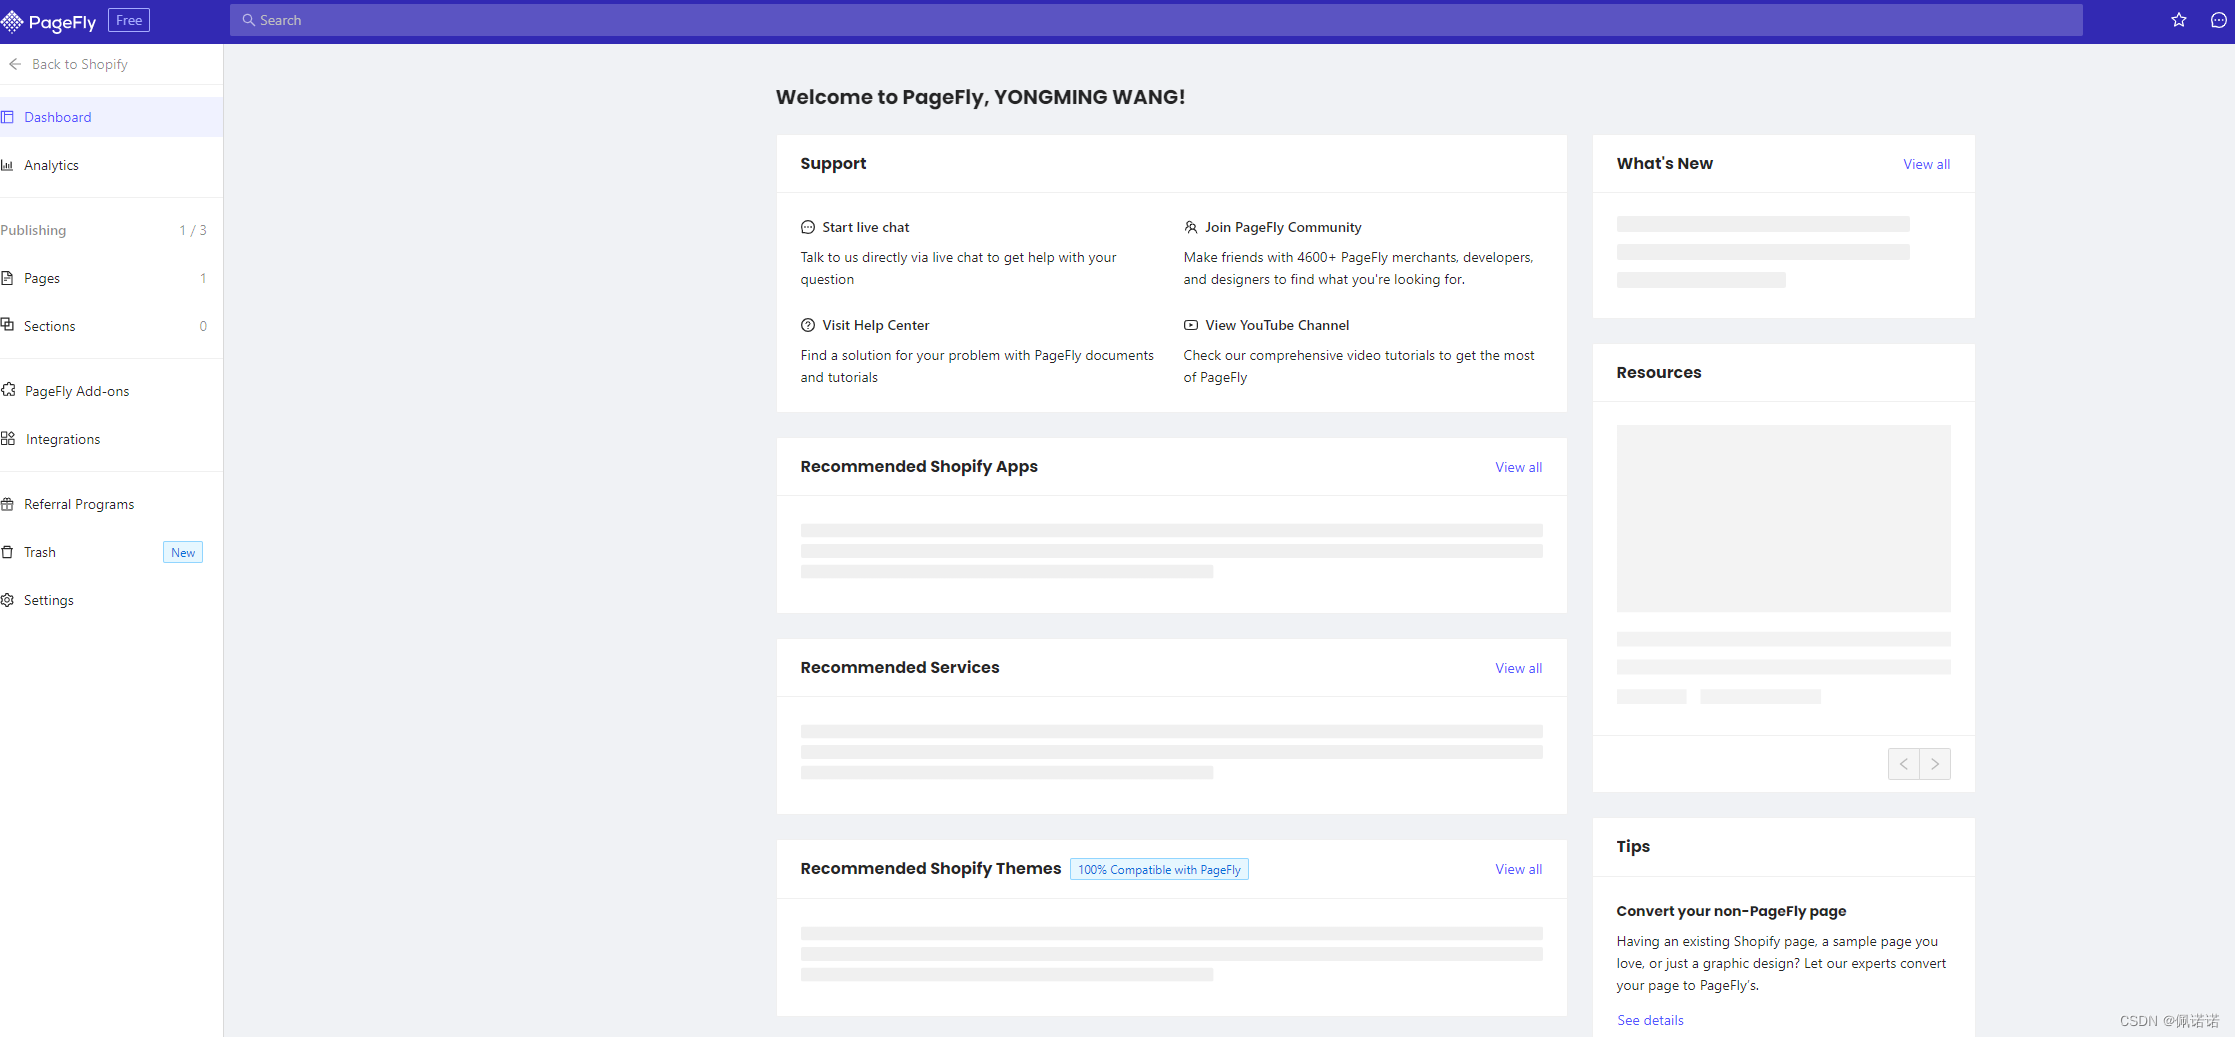Click See details under Tips
2235x1037 pixels.
point(1650,1020)
